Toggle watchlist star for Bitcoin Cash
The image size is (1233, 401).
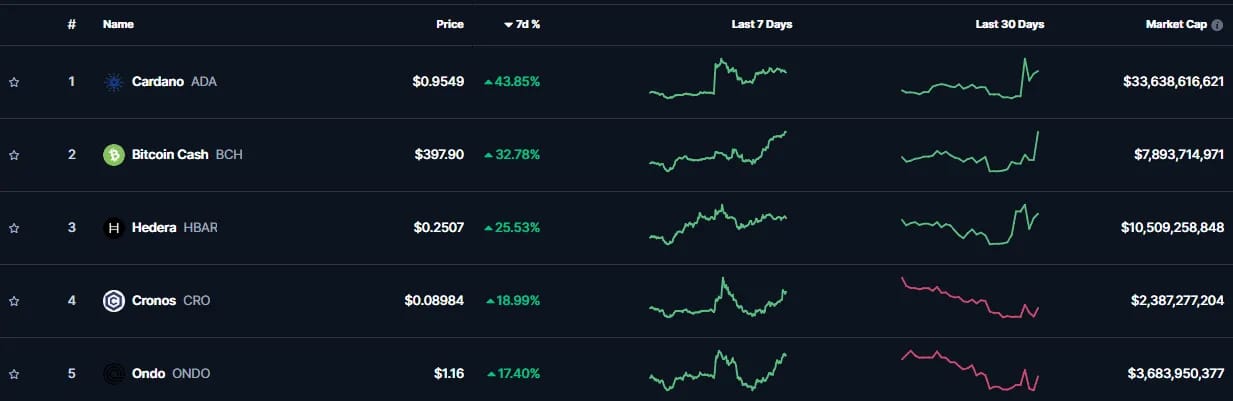pos(14,155)
